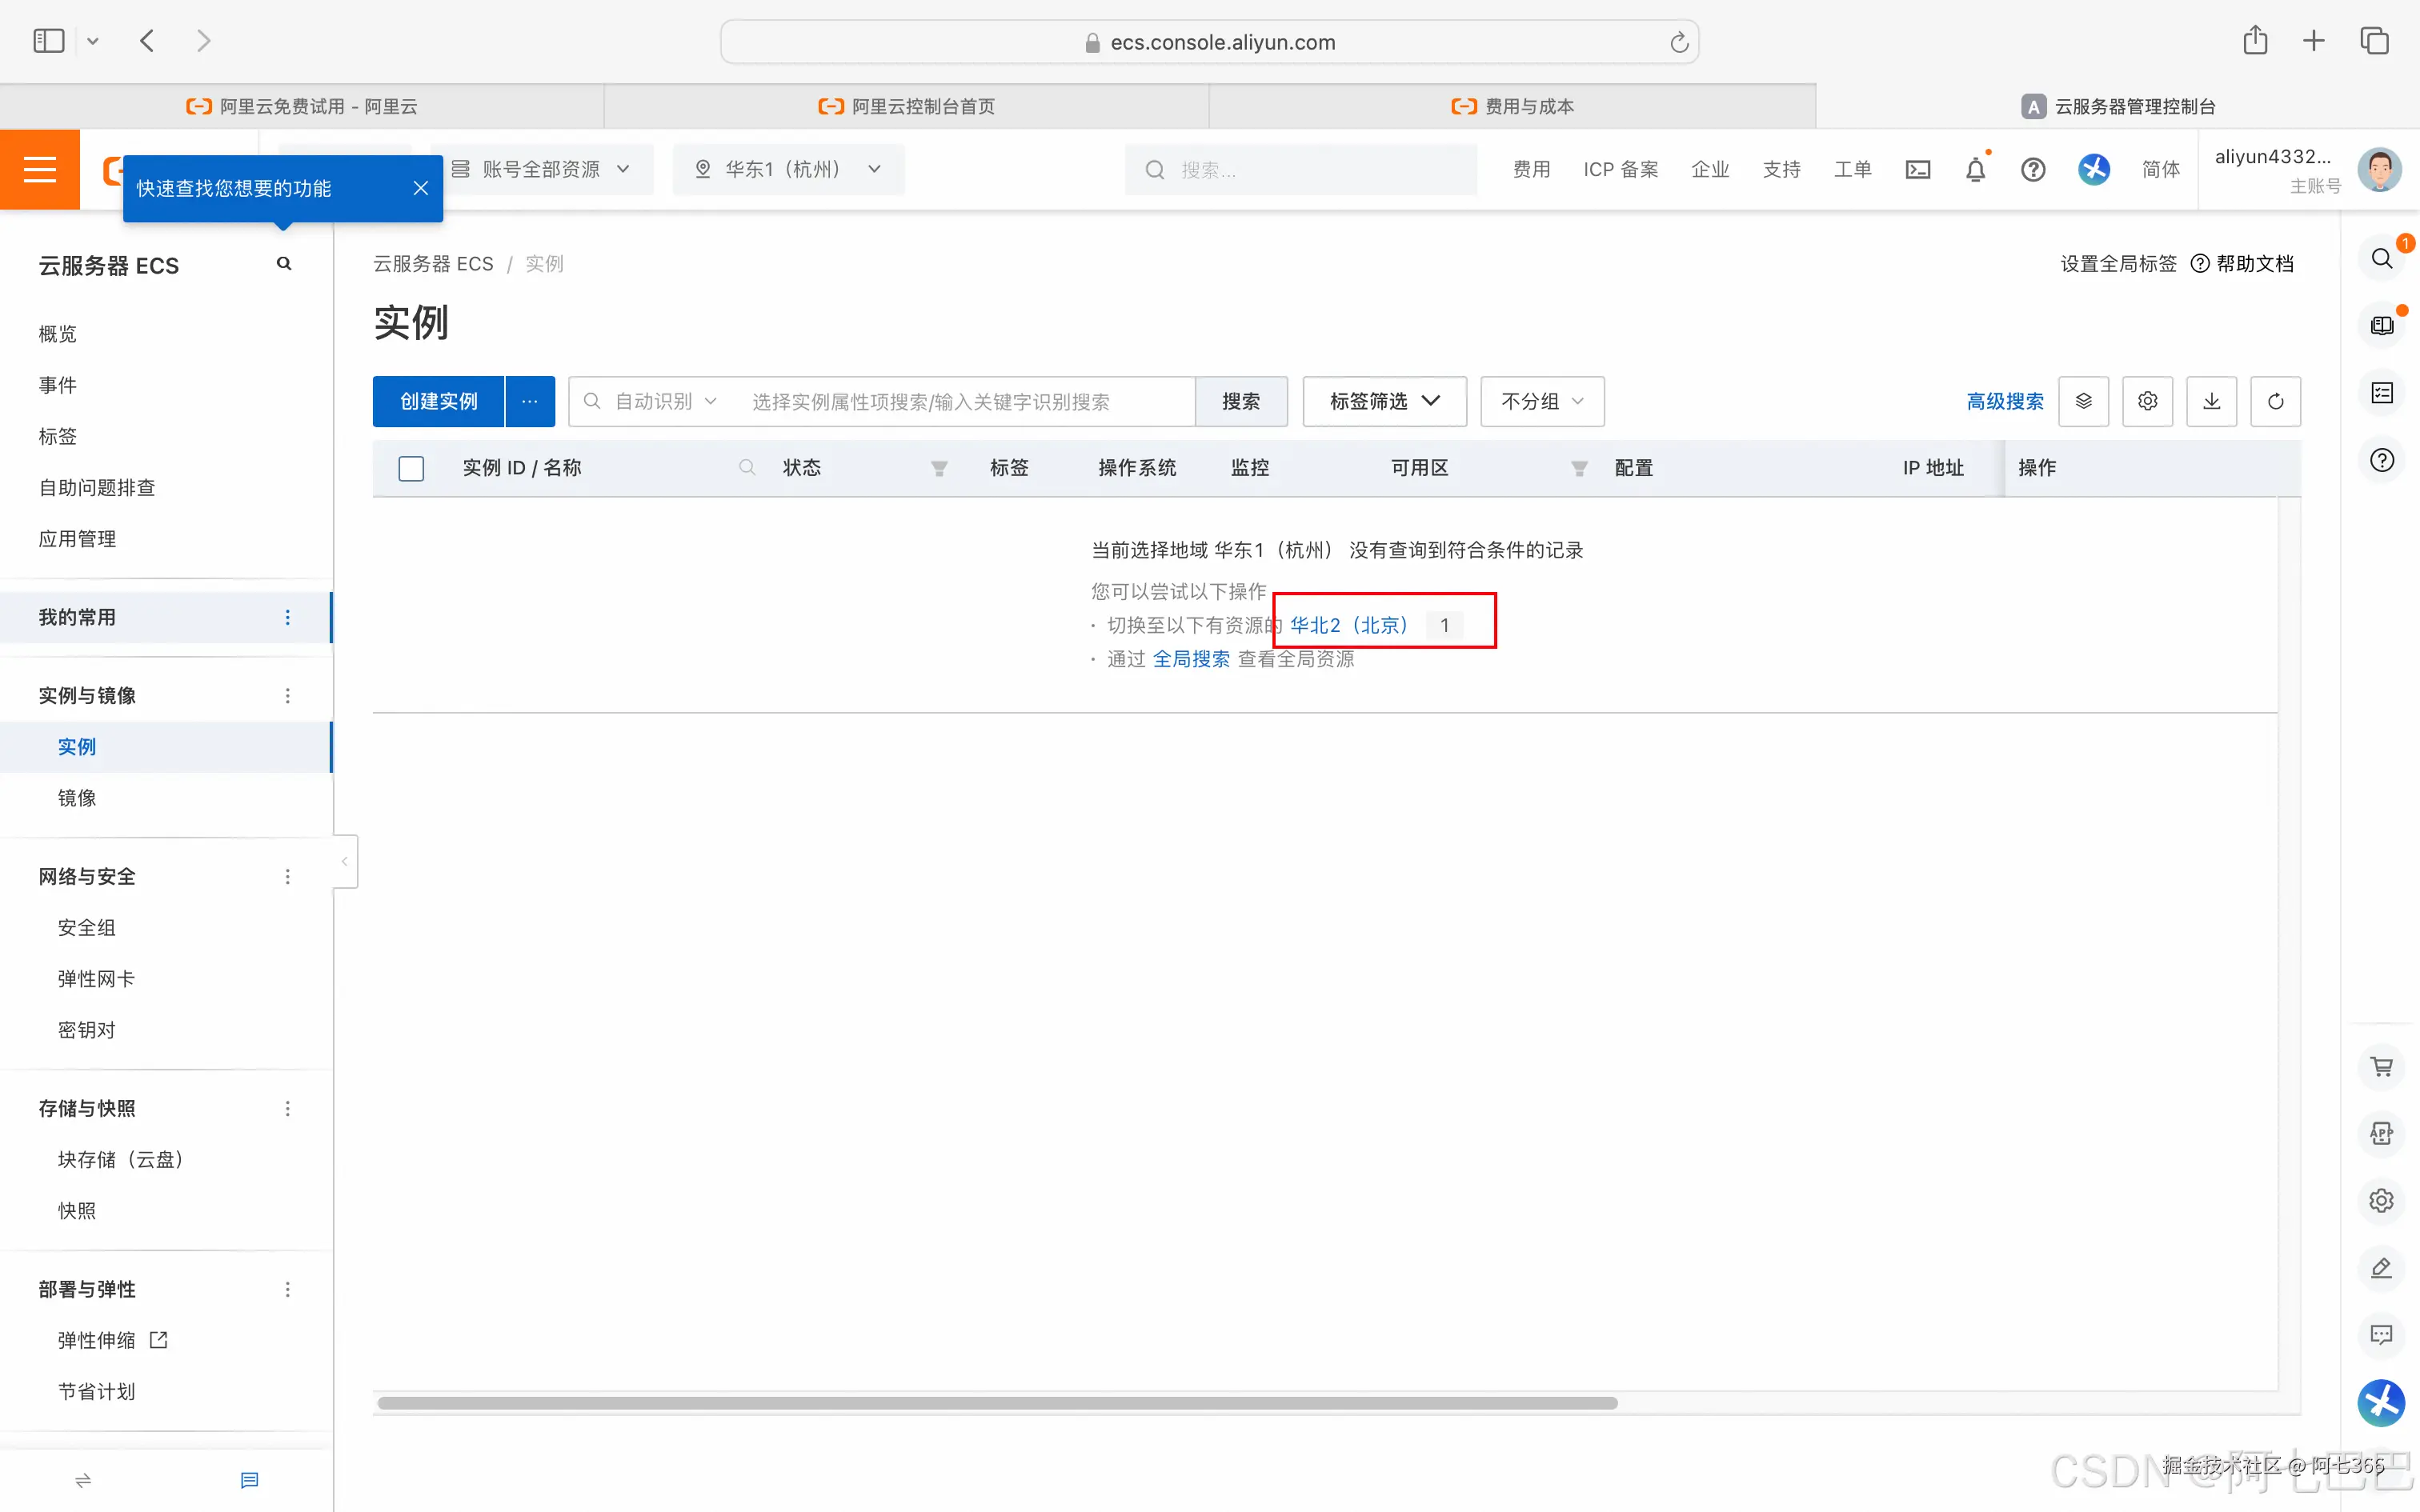The height and width of the screenshot is (1512, 2420).
Task: Open shopping cart icon in right sidebar
Action: tap(2381, 1066)
